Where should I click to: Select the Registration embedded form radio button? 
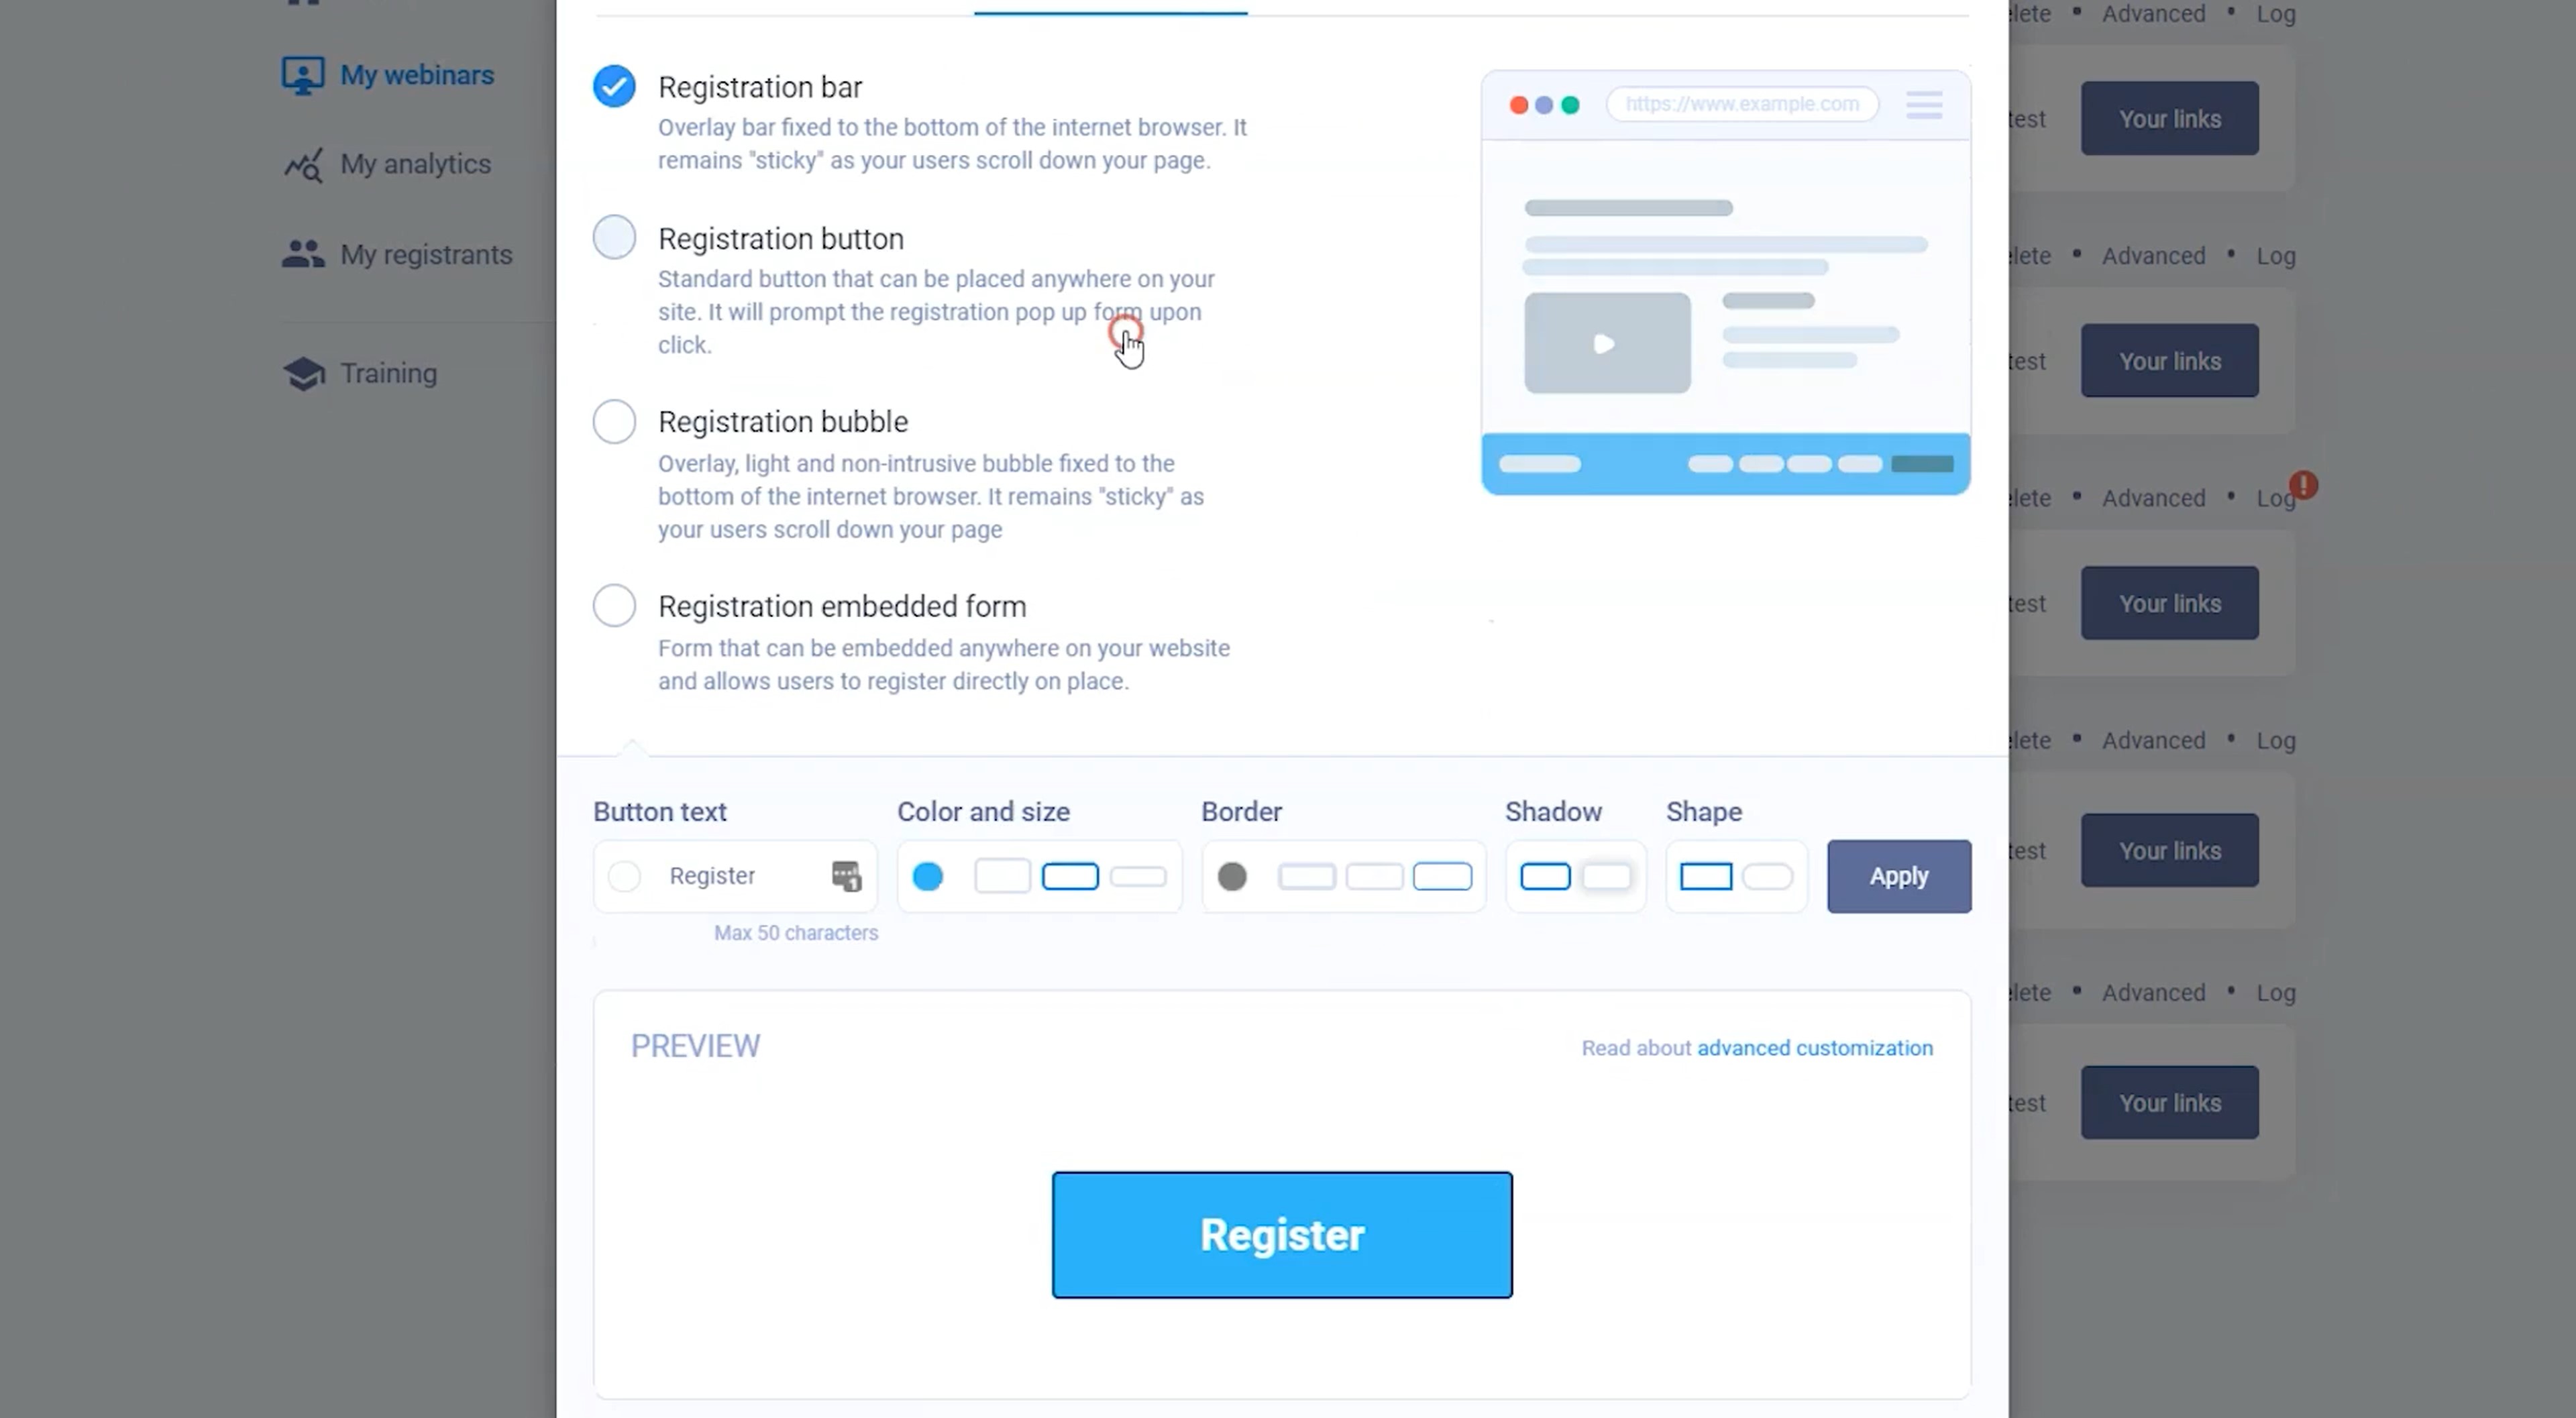pos(613,606)
